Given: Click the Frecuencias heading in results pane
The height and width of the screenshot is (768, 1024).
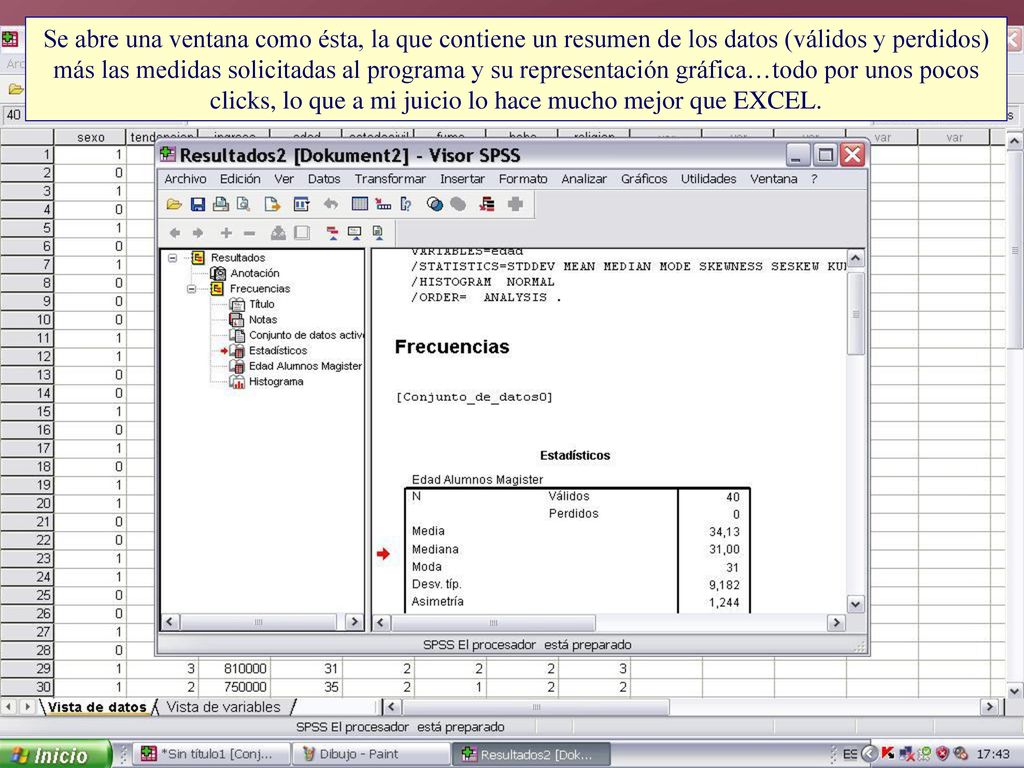Looking at the screenshot, I should [452, 347].
